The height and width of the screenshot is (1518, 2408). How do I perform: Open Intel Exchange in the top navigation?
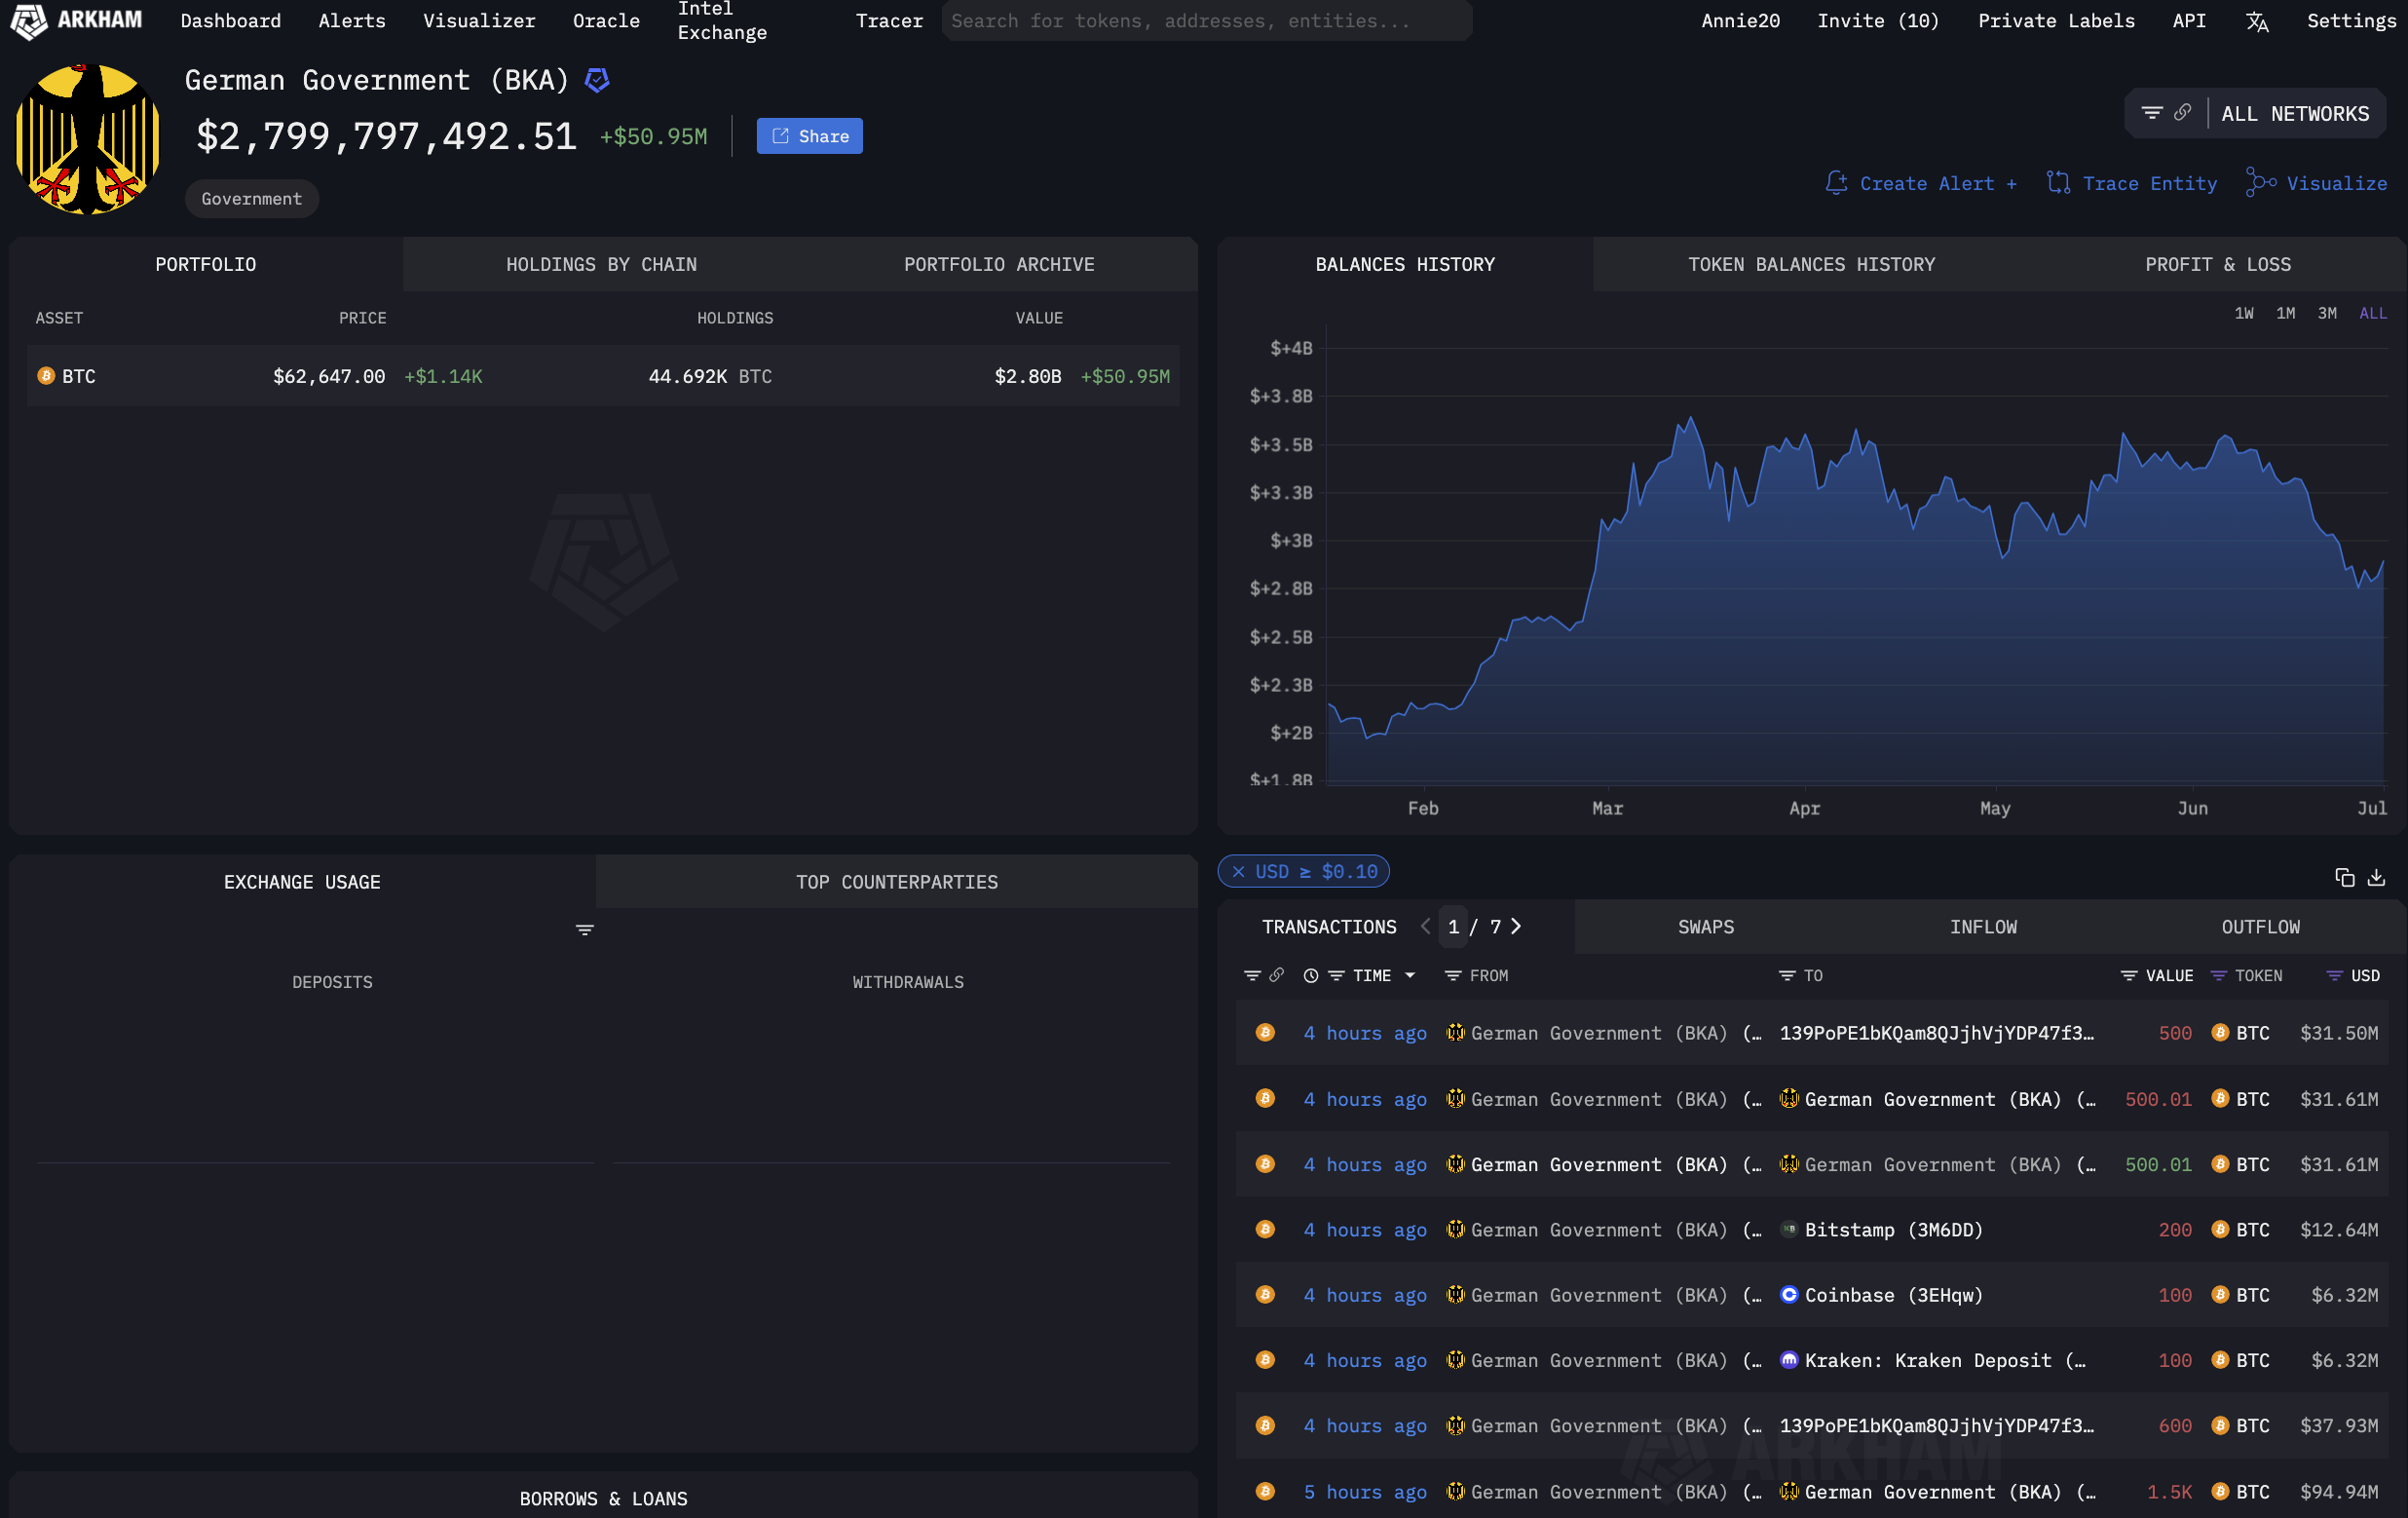coord(722,21)
